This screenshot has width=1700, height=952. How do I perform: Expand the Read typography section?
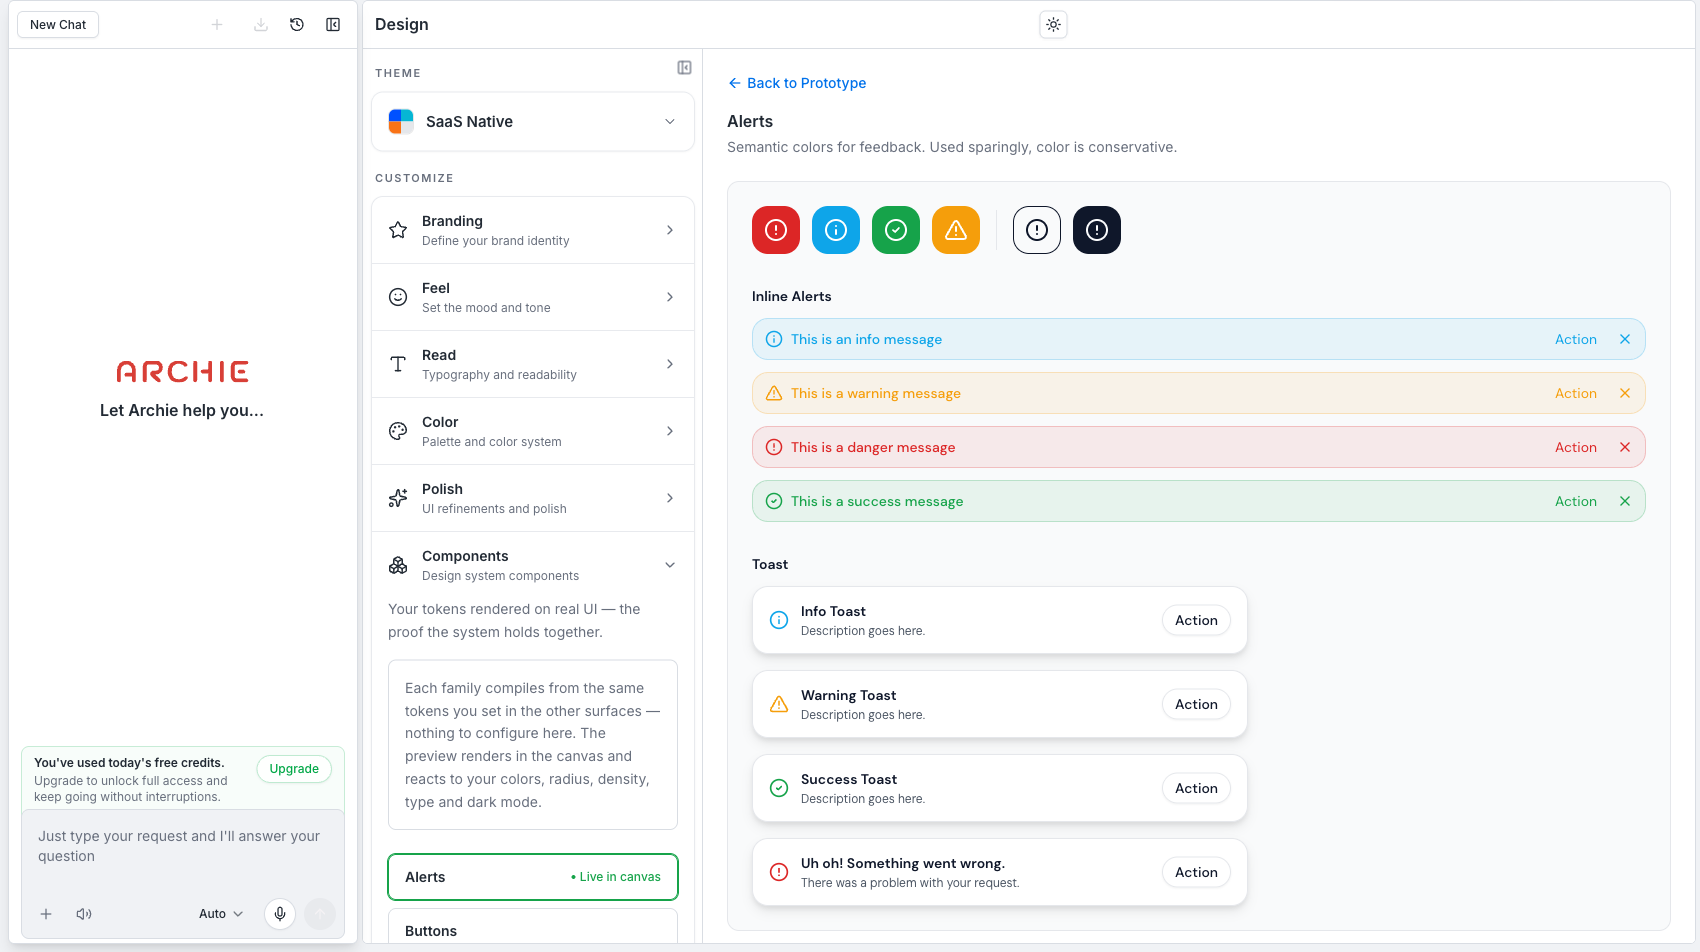coord(533,364)
